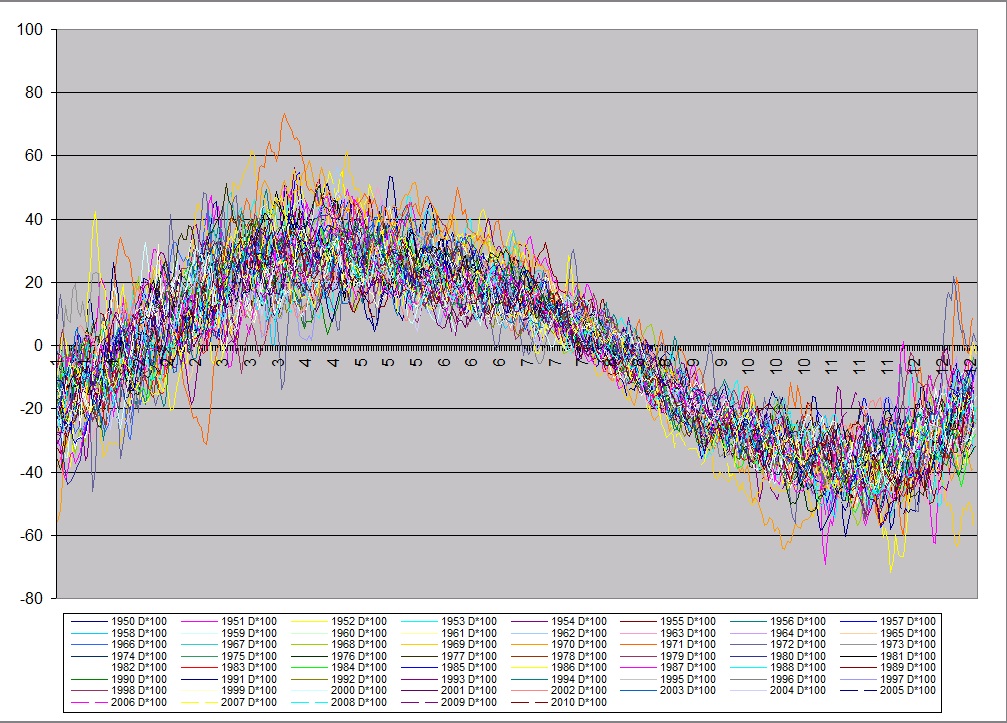Select the 1984 D*100 legend entry

359,668
